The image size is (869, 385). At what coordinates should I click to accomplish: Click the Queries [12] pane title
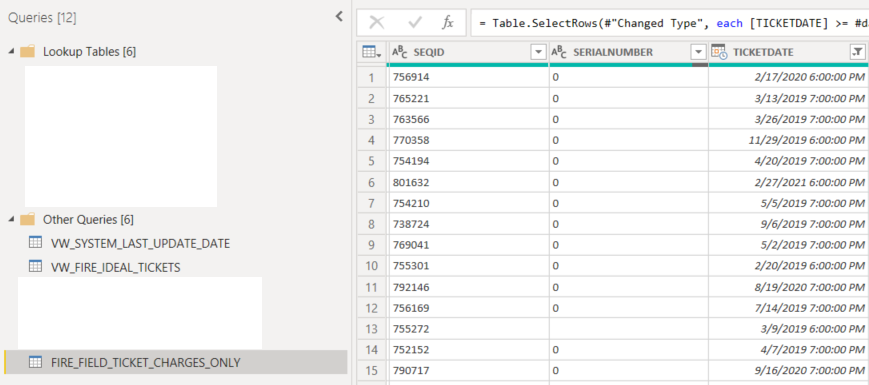42,18
